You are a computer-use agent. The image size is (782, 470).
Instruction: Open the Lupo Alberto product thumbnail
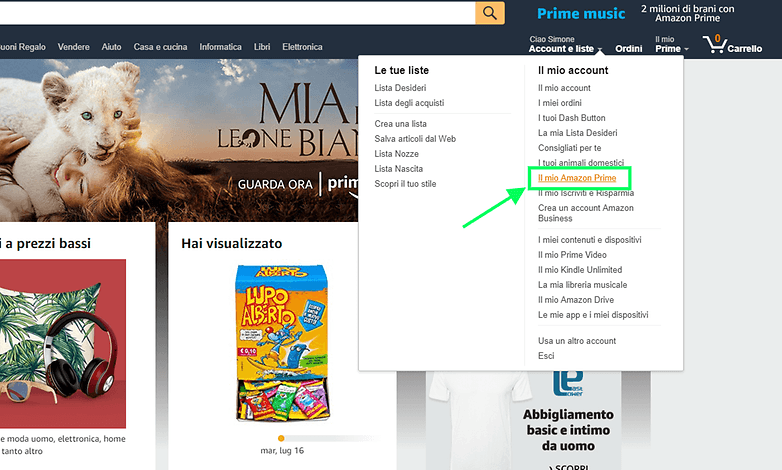click(x=282, y=343)
